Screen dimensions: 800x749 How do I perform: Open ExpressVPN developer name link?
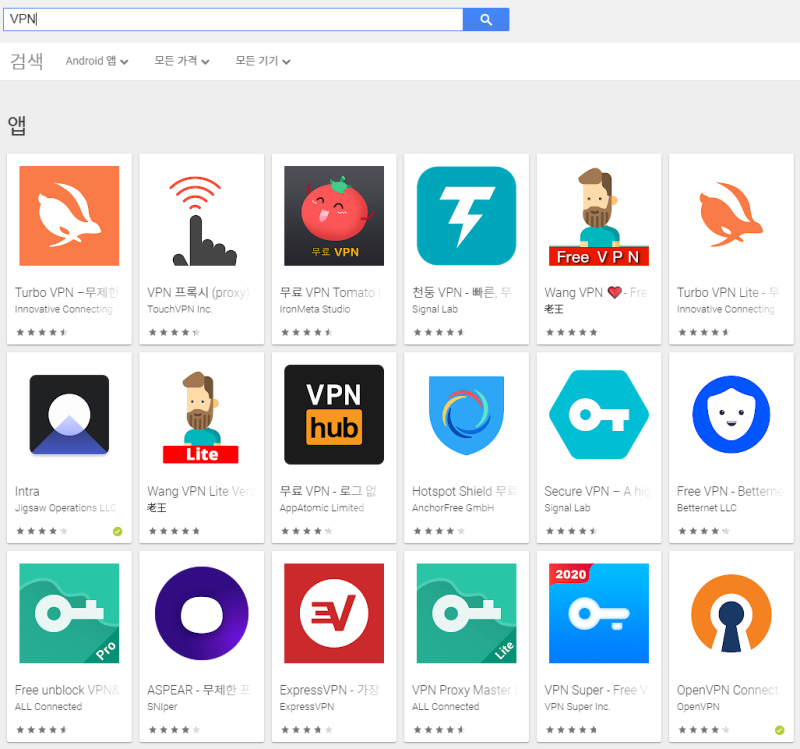tap(307, 707)
